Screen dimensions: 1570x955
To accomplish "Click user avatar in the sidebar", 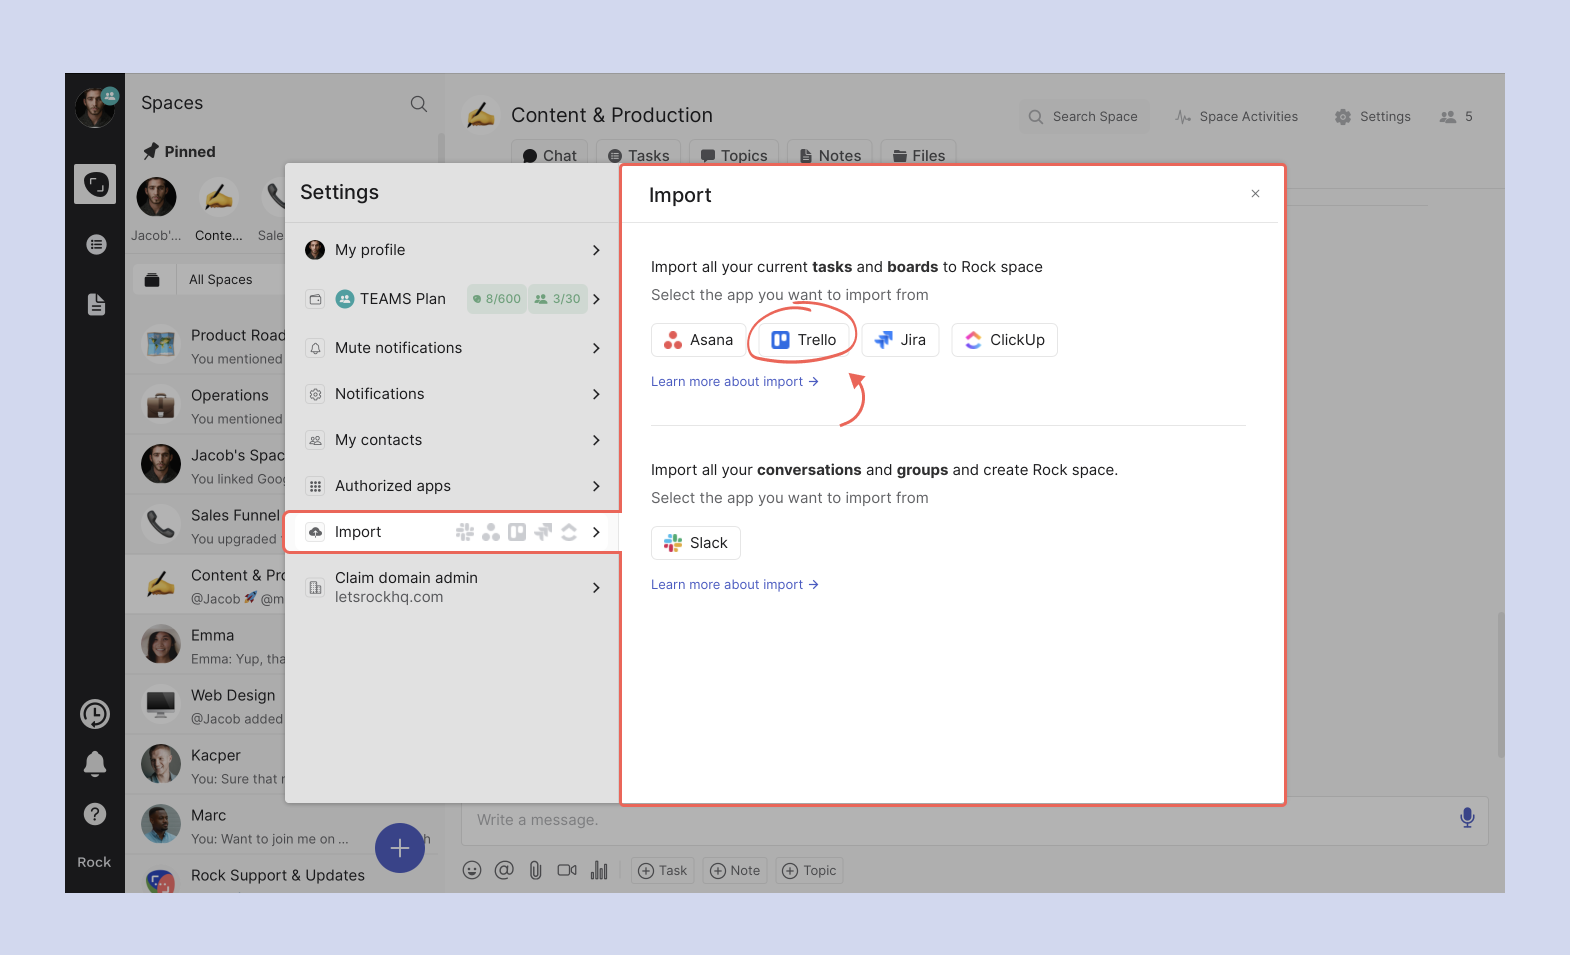I will point(95,107).
